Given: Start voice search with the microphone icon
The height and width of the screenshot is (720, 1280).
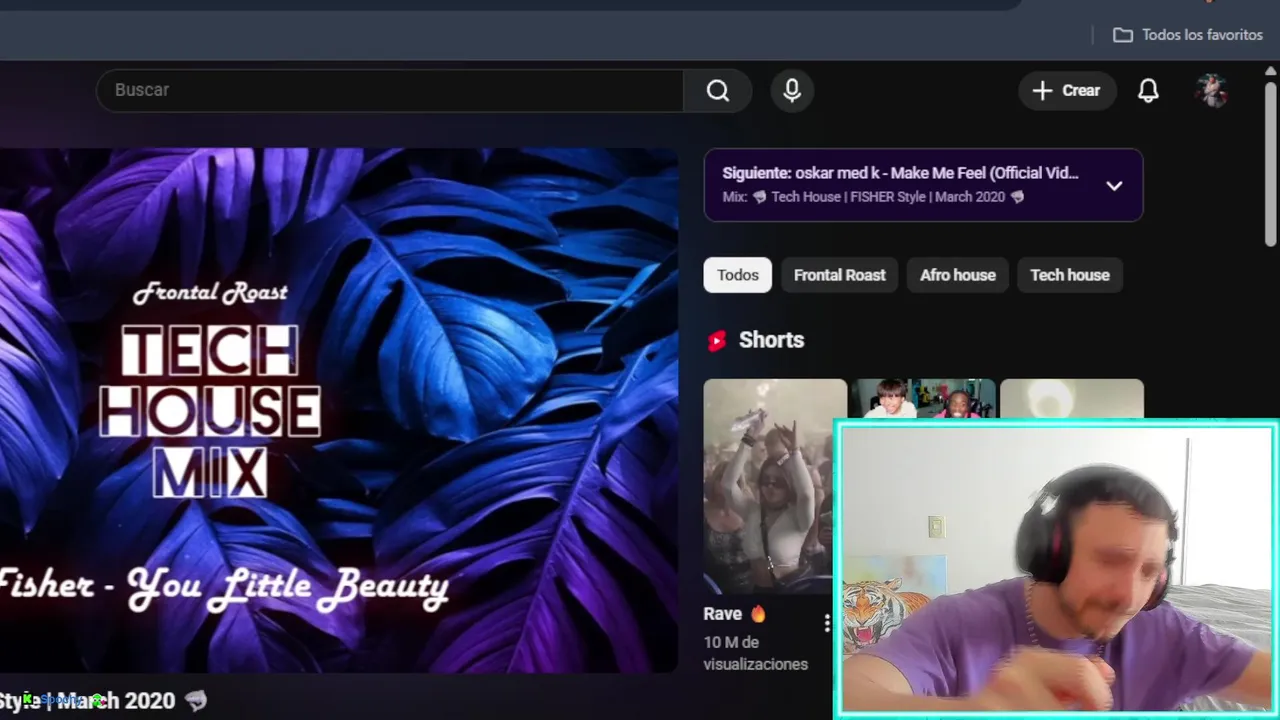Looking at the screenshot, I should click(x=792, y=90).
